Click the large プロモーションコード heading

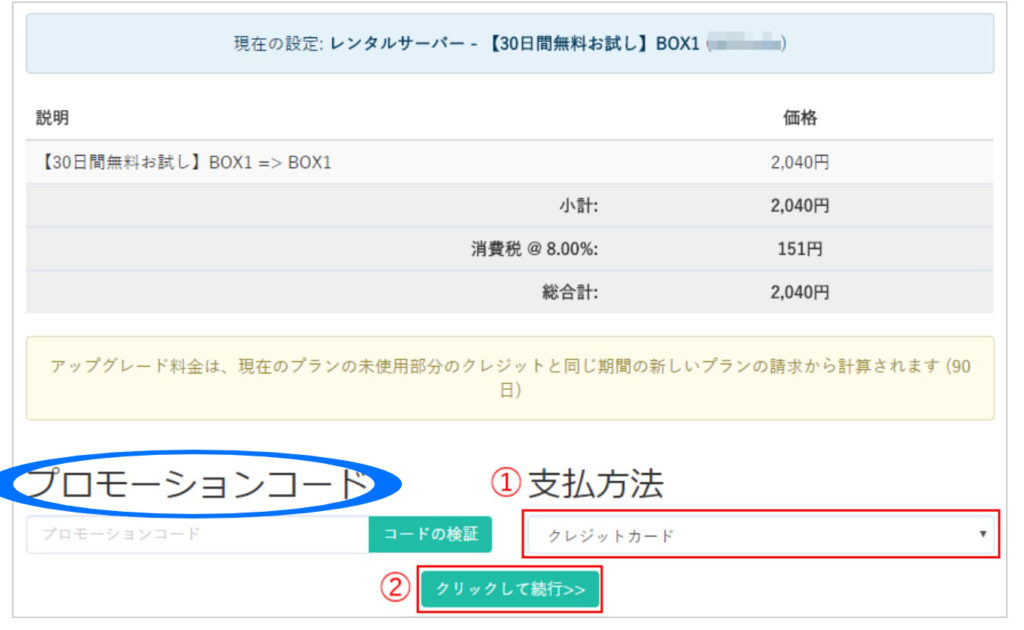coord(198,484)
